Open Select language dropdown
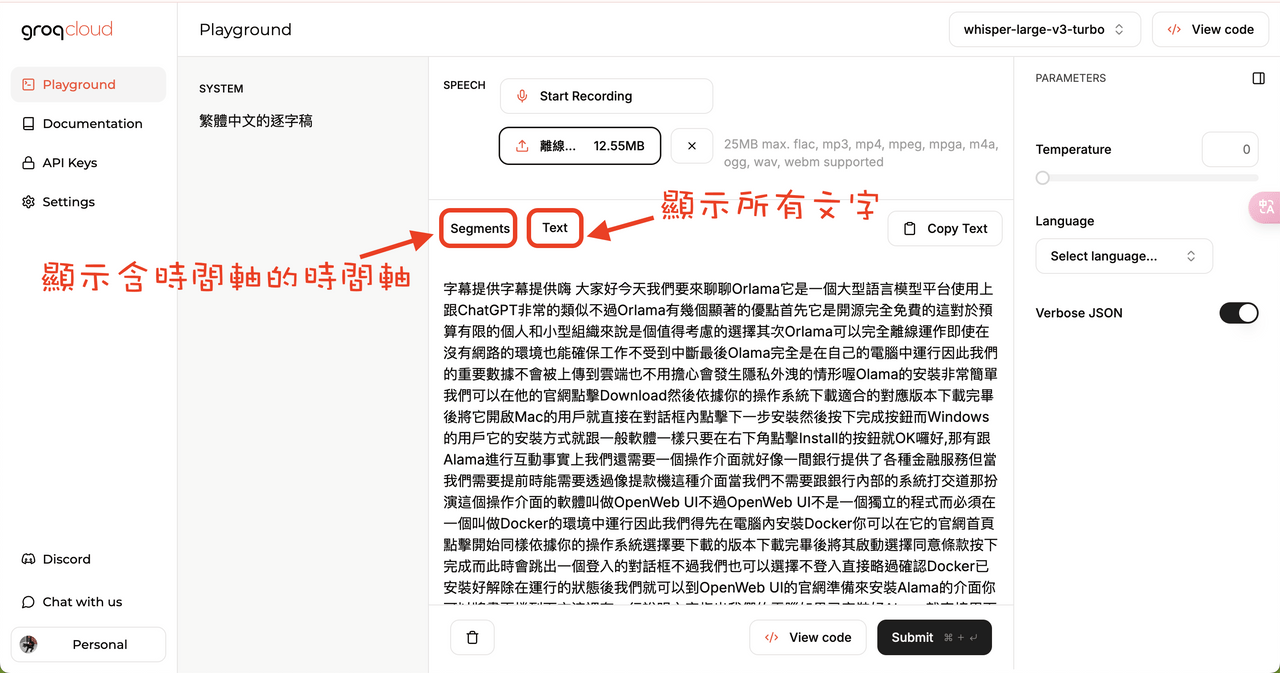 [x=1124, y=256]
